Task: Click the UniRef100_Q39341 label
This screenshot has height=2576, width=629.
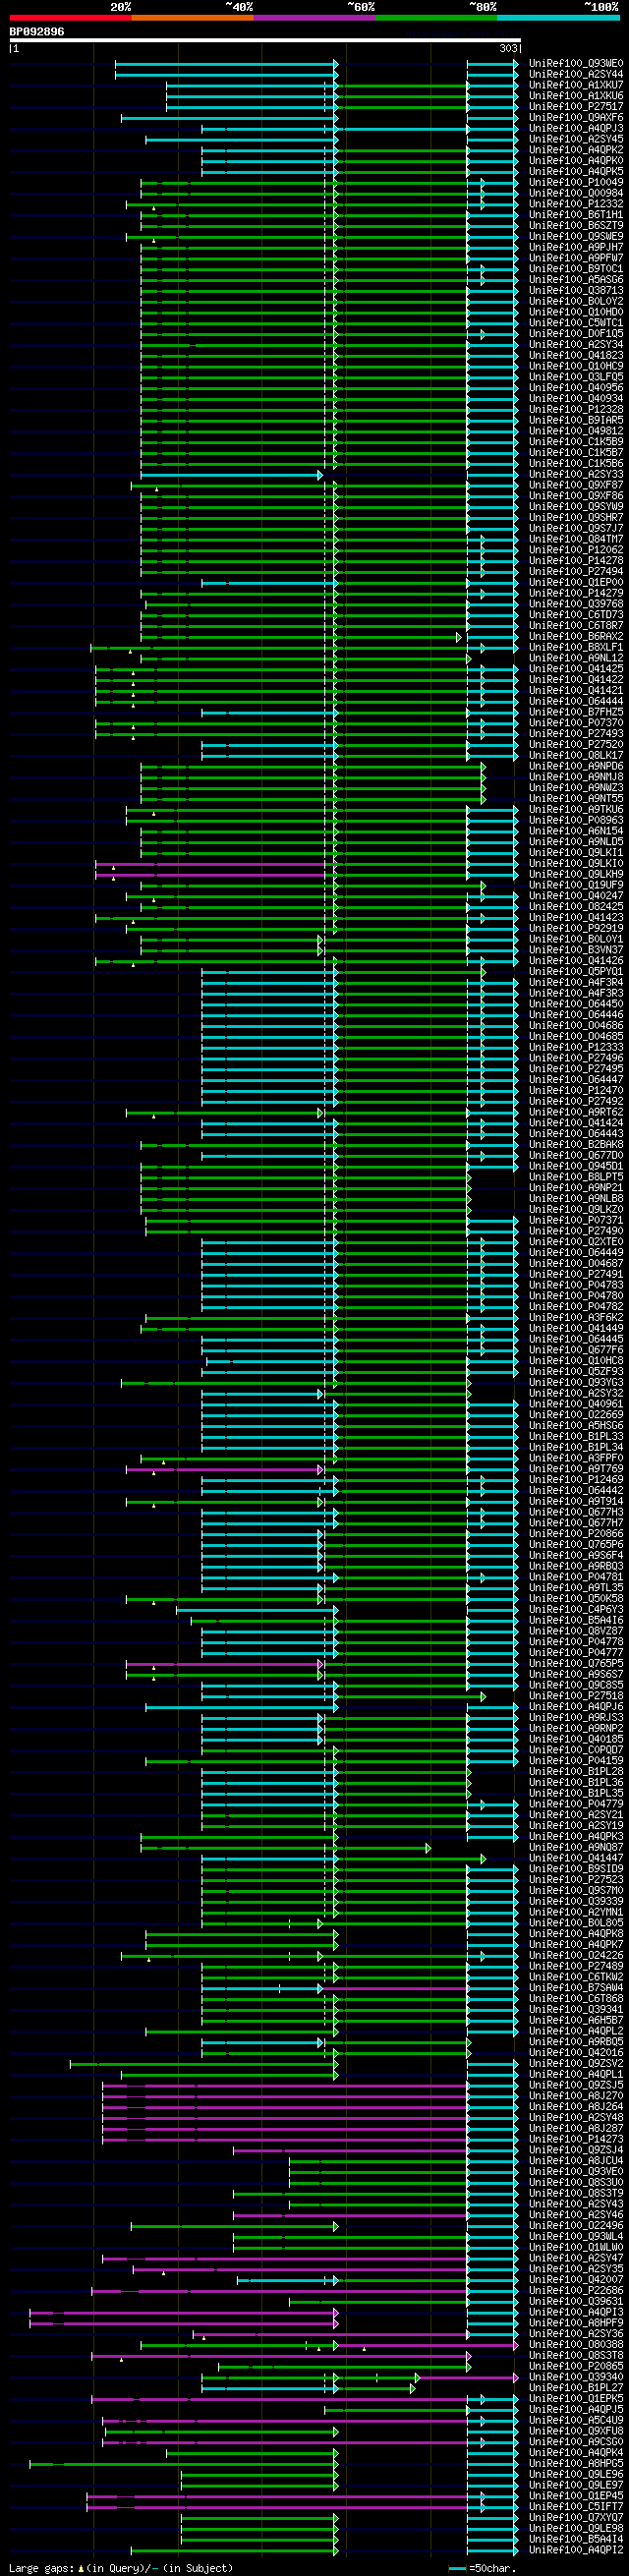Action: 576,2009
